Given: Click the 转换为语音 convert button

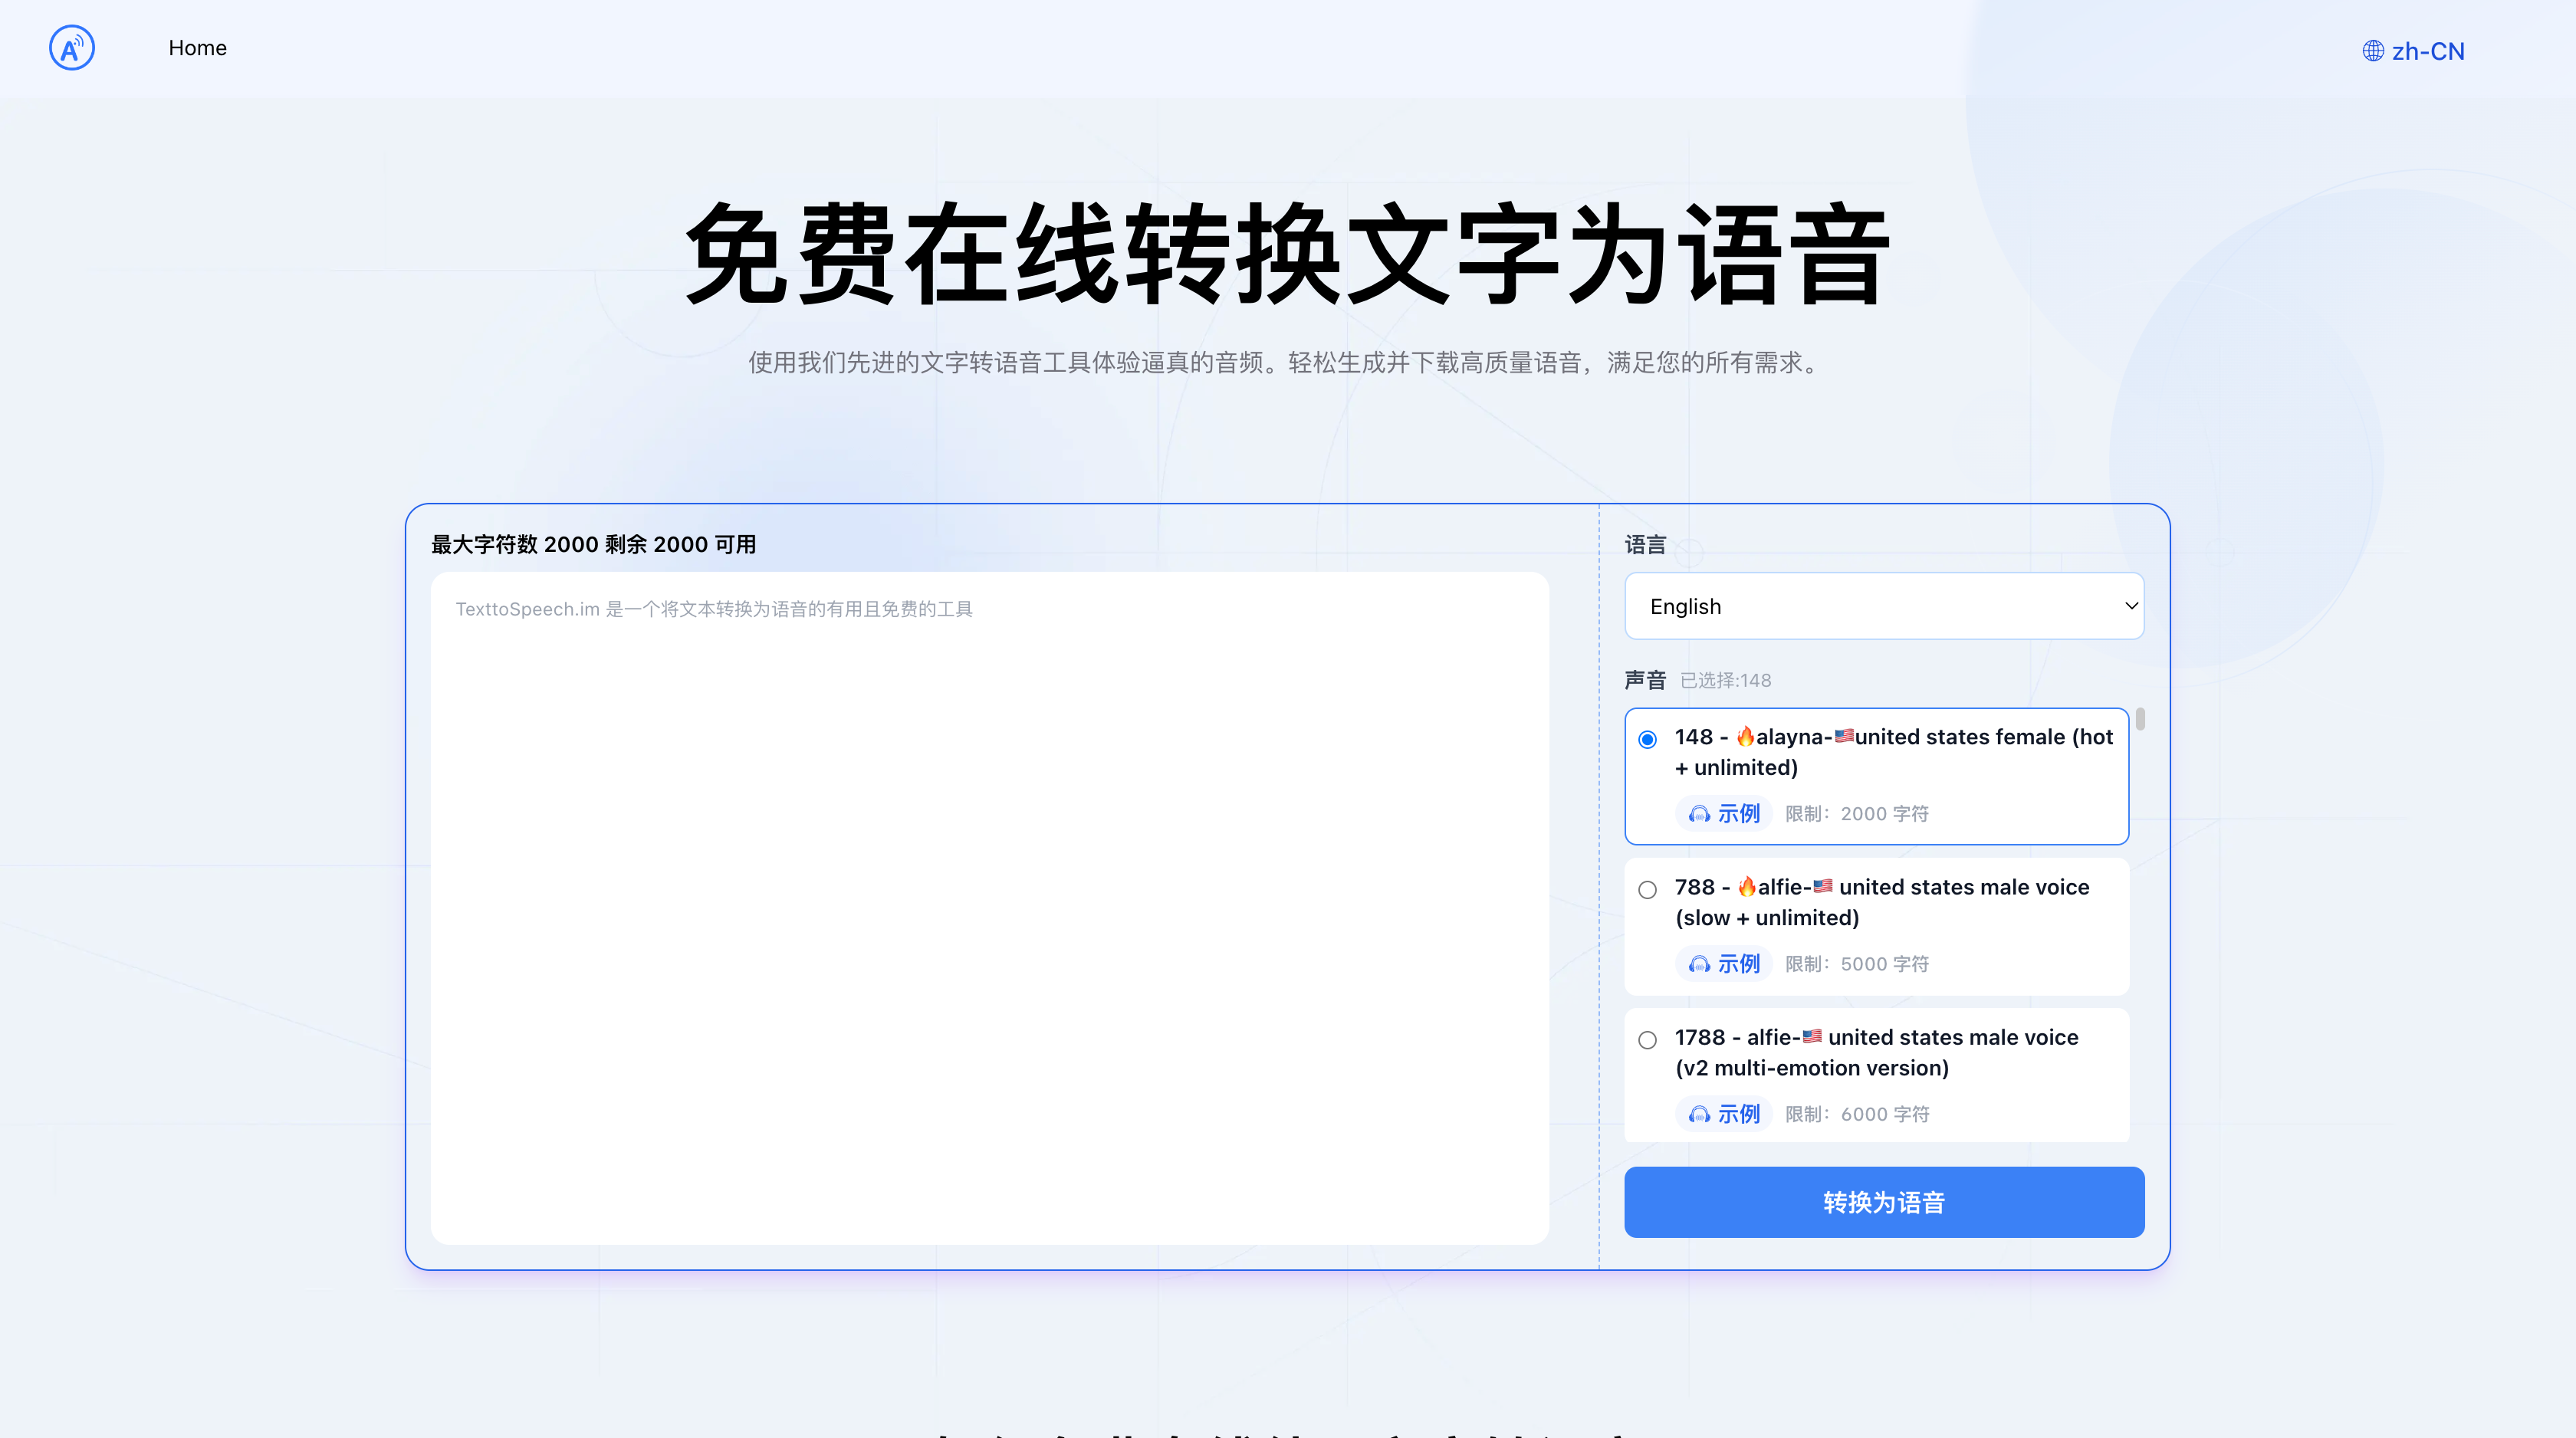Looking at the screenshot, I should pyautogui.click(x=1884, y=1201).
